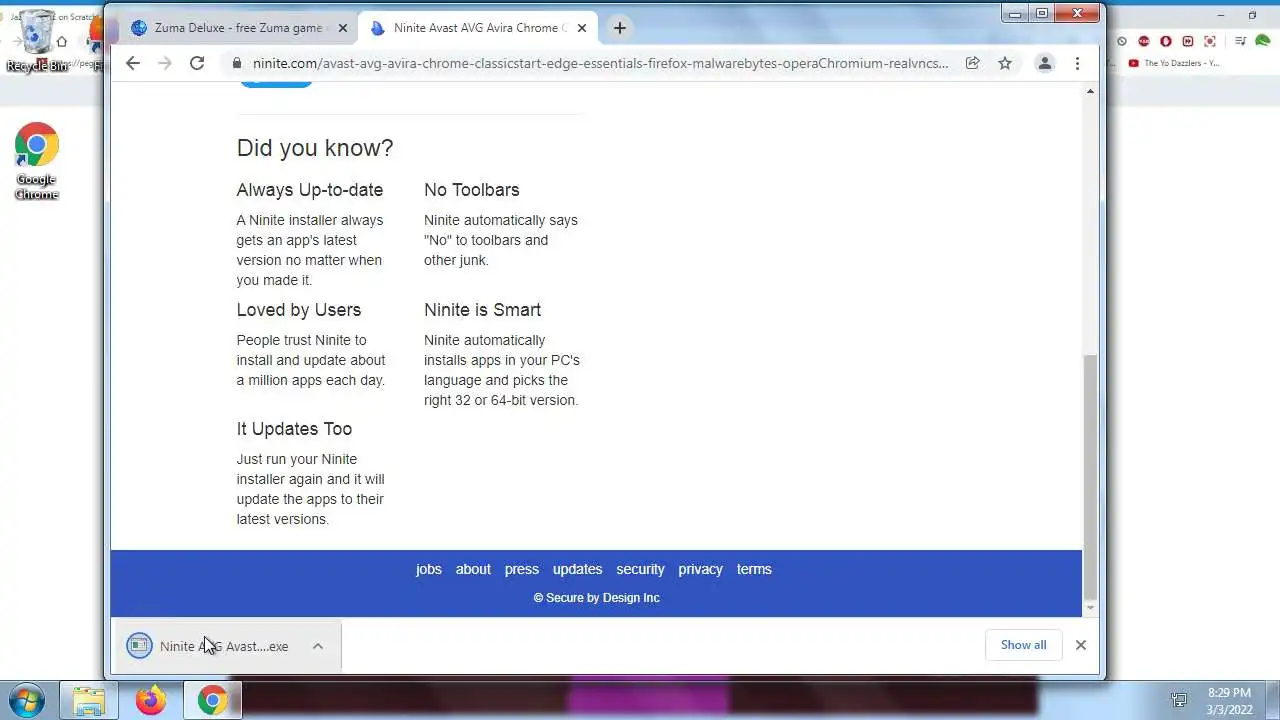Open the about footer link
1280x720 pixels.
point(473,569)
